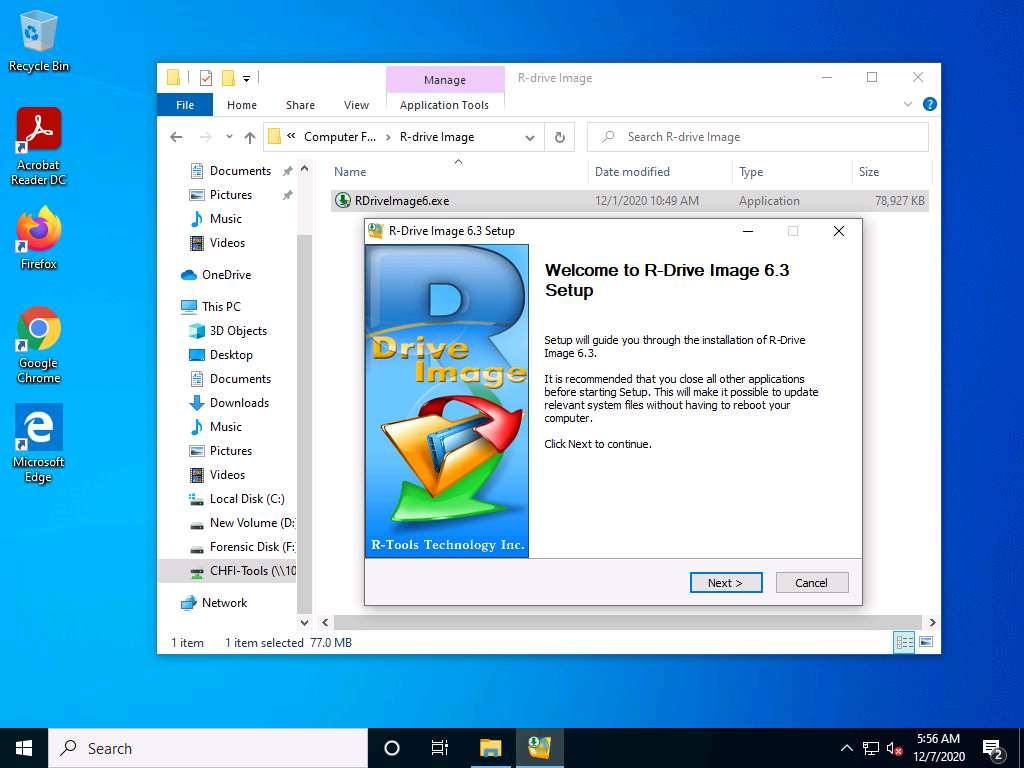The height and width of the screenshot is (768, 1024).
Task: Open Quick Access Toolbar customize dropdown
Action: coord(246,79)
